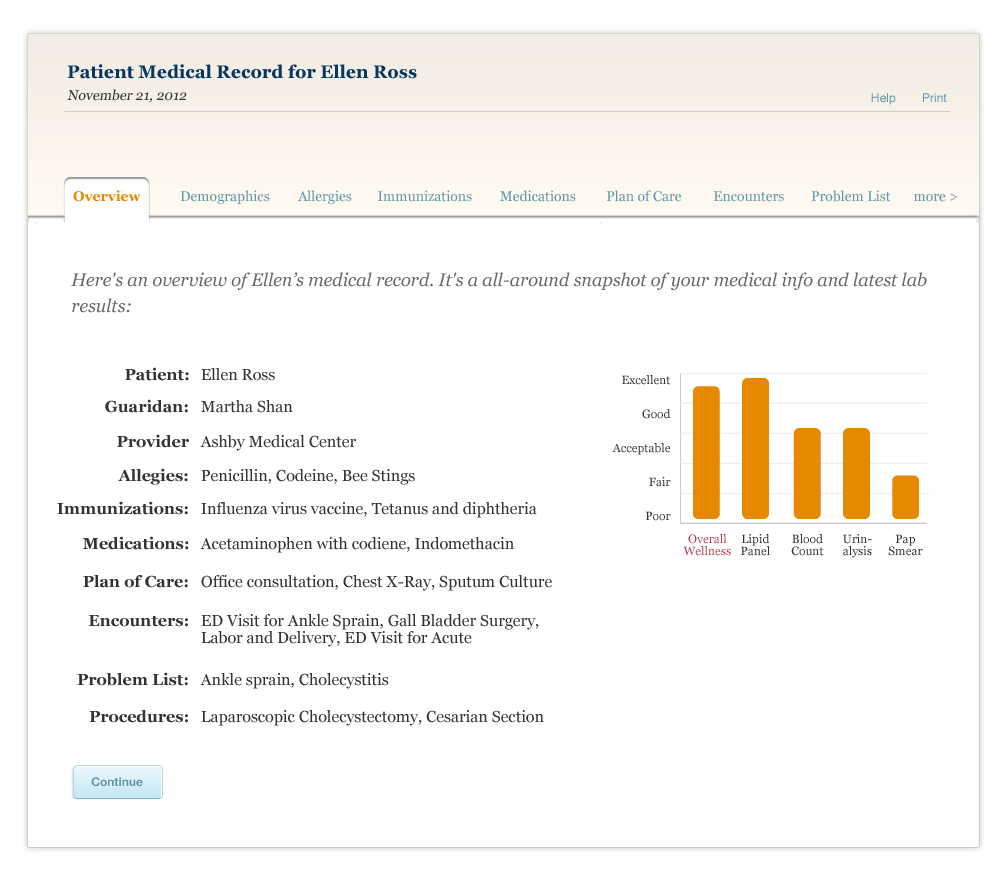Click the 'Medications:' field label
Screen dimensions: 1000x884
pos(136,544)
